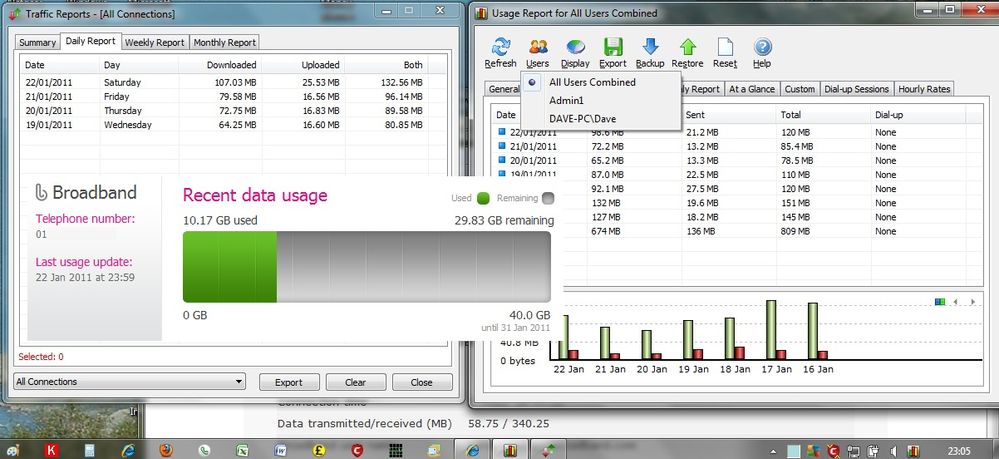This screenshot has height=459, width=999.
Task: Click the green Used legend swatch
Action: 483,198
